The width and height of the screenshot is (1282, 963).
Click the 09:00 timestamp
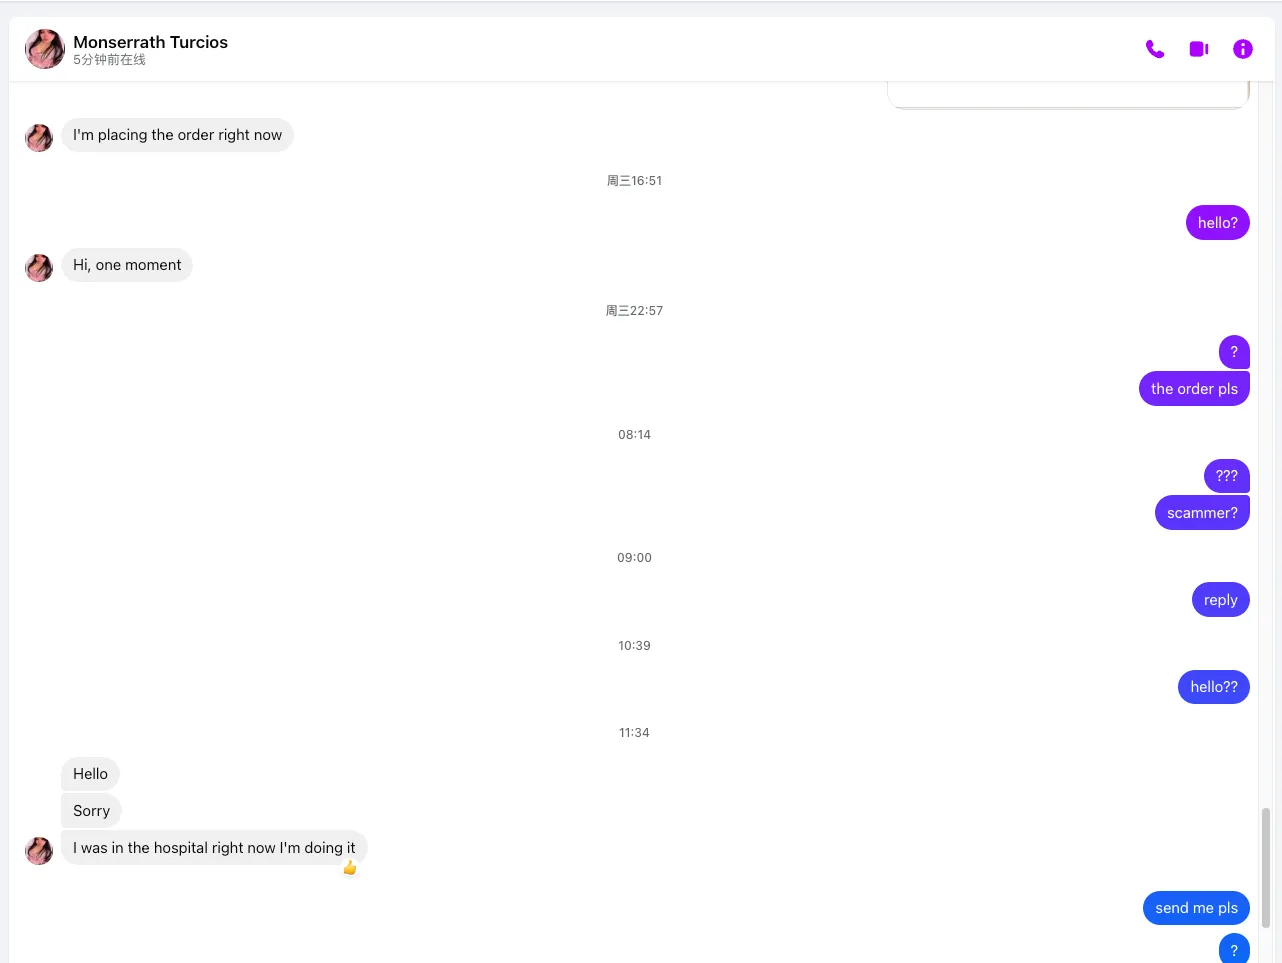pos(634,558)
